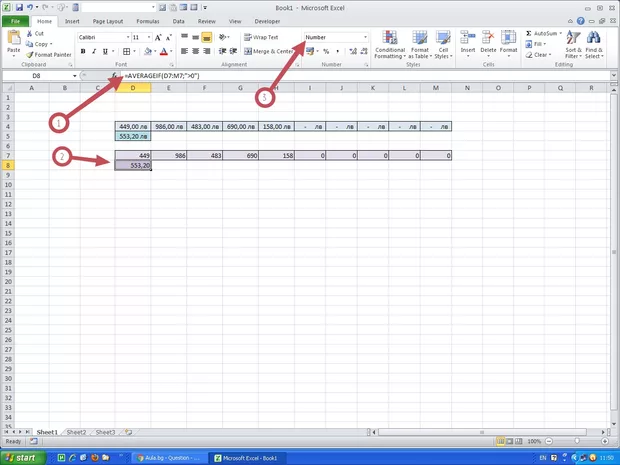This screenshot has width=620, height=465.
Task: Switch to Page Layout view
Action: (x=510, y=441)
